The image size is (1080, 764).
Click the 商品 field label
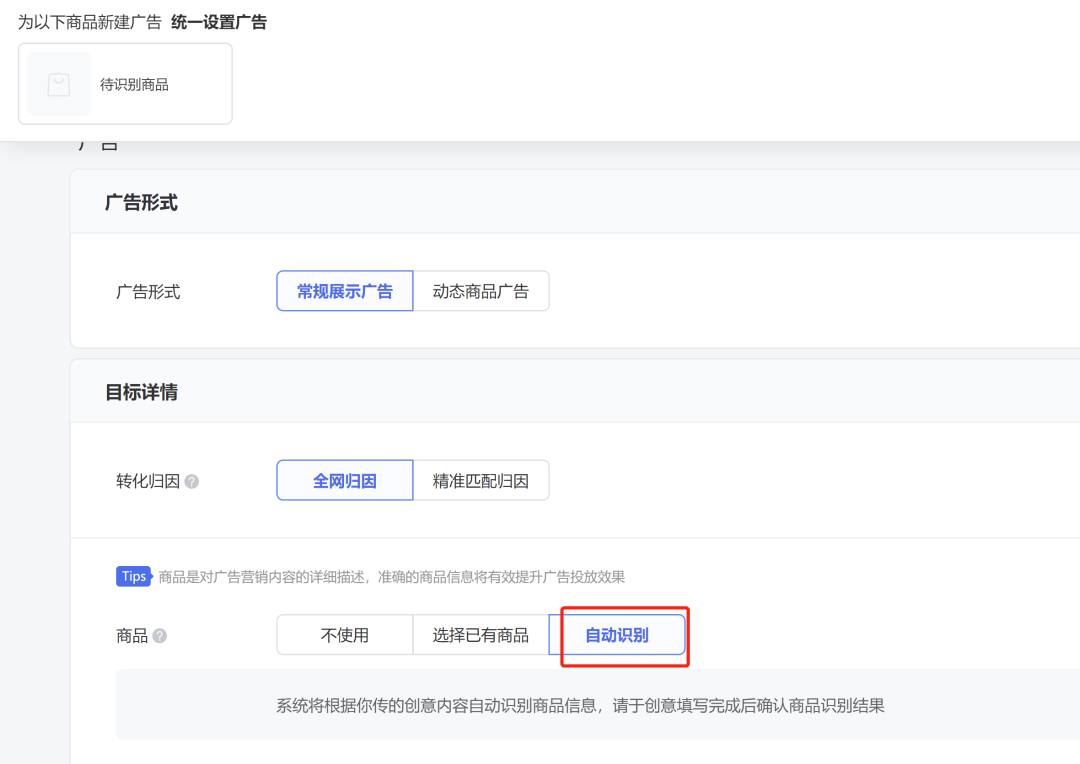click(132, 636)
